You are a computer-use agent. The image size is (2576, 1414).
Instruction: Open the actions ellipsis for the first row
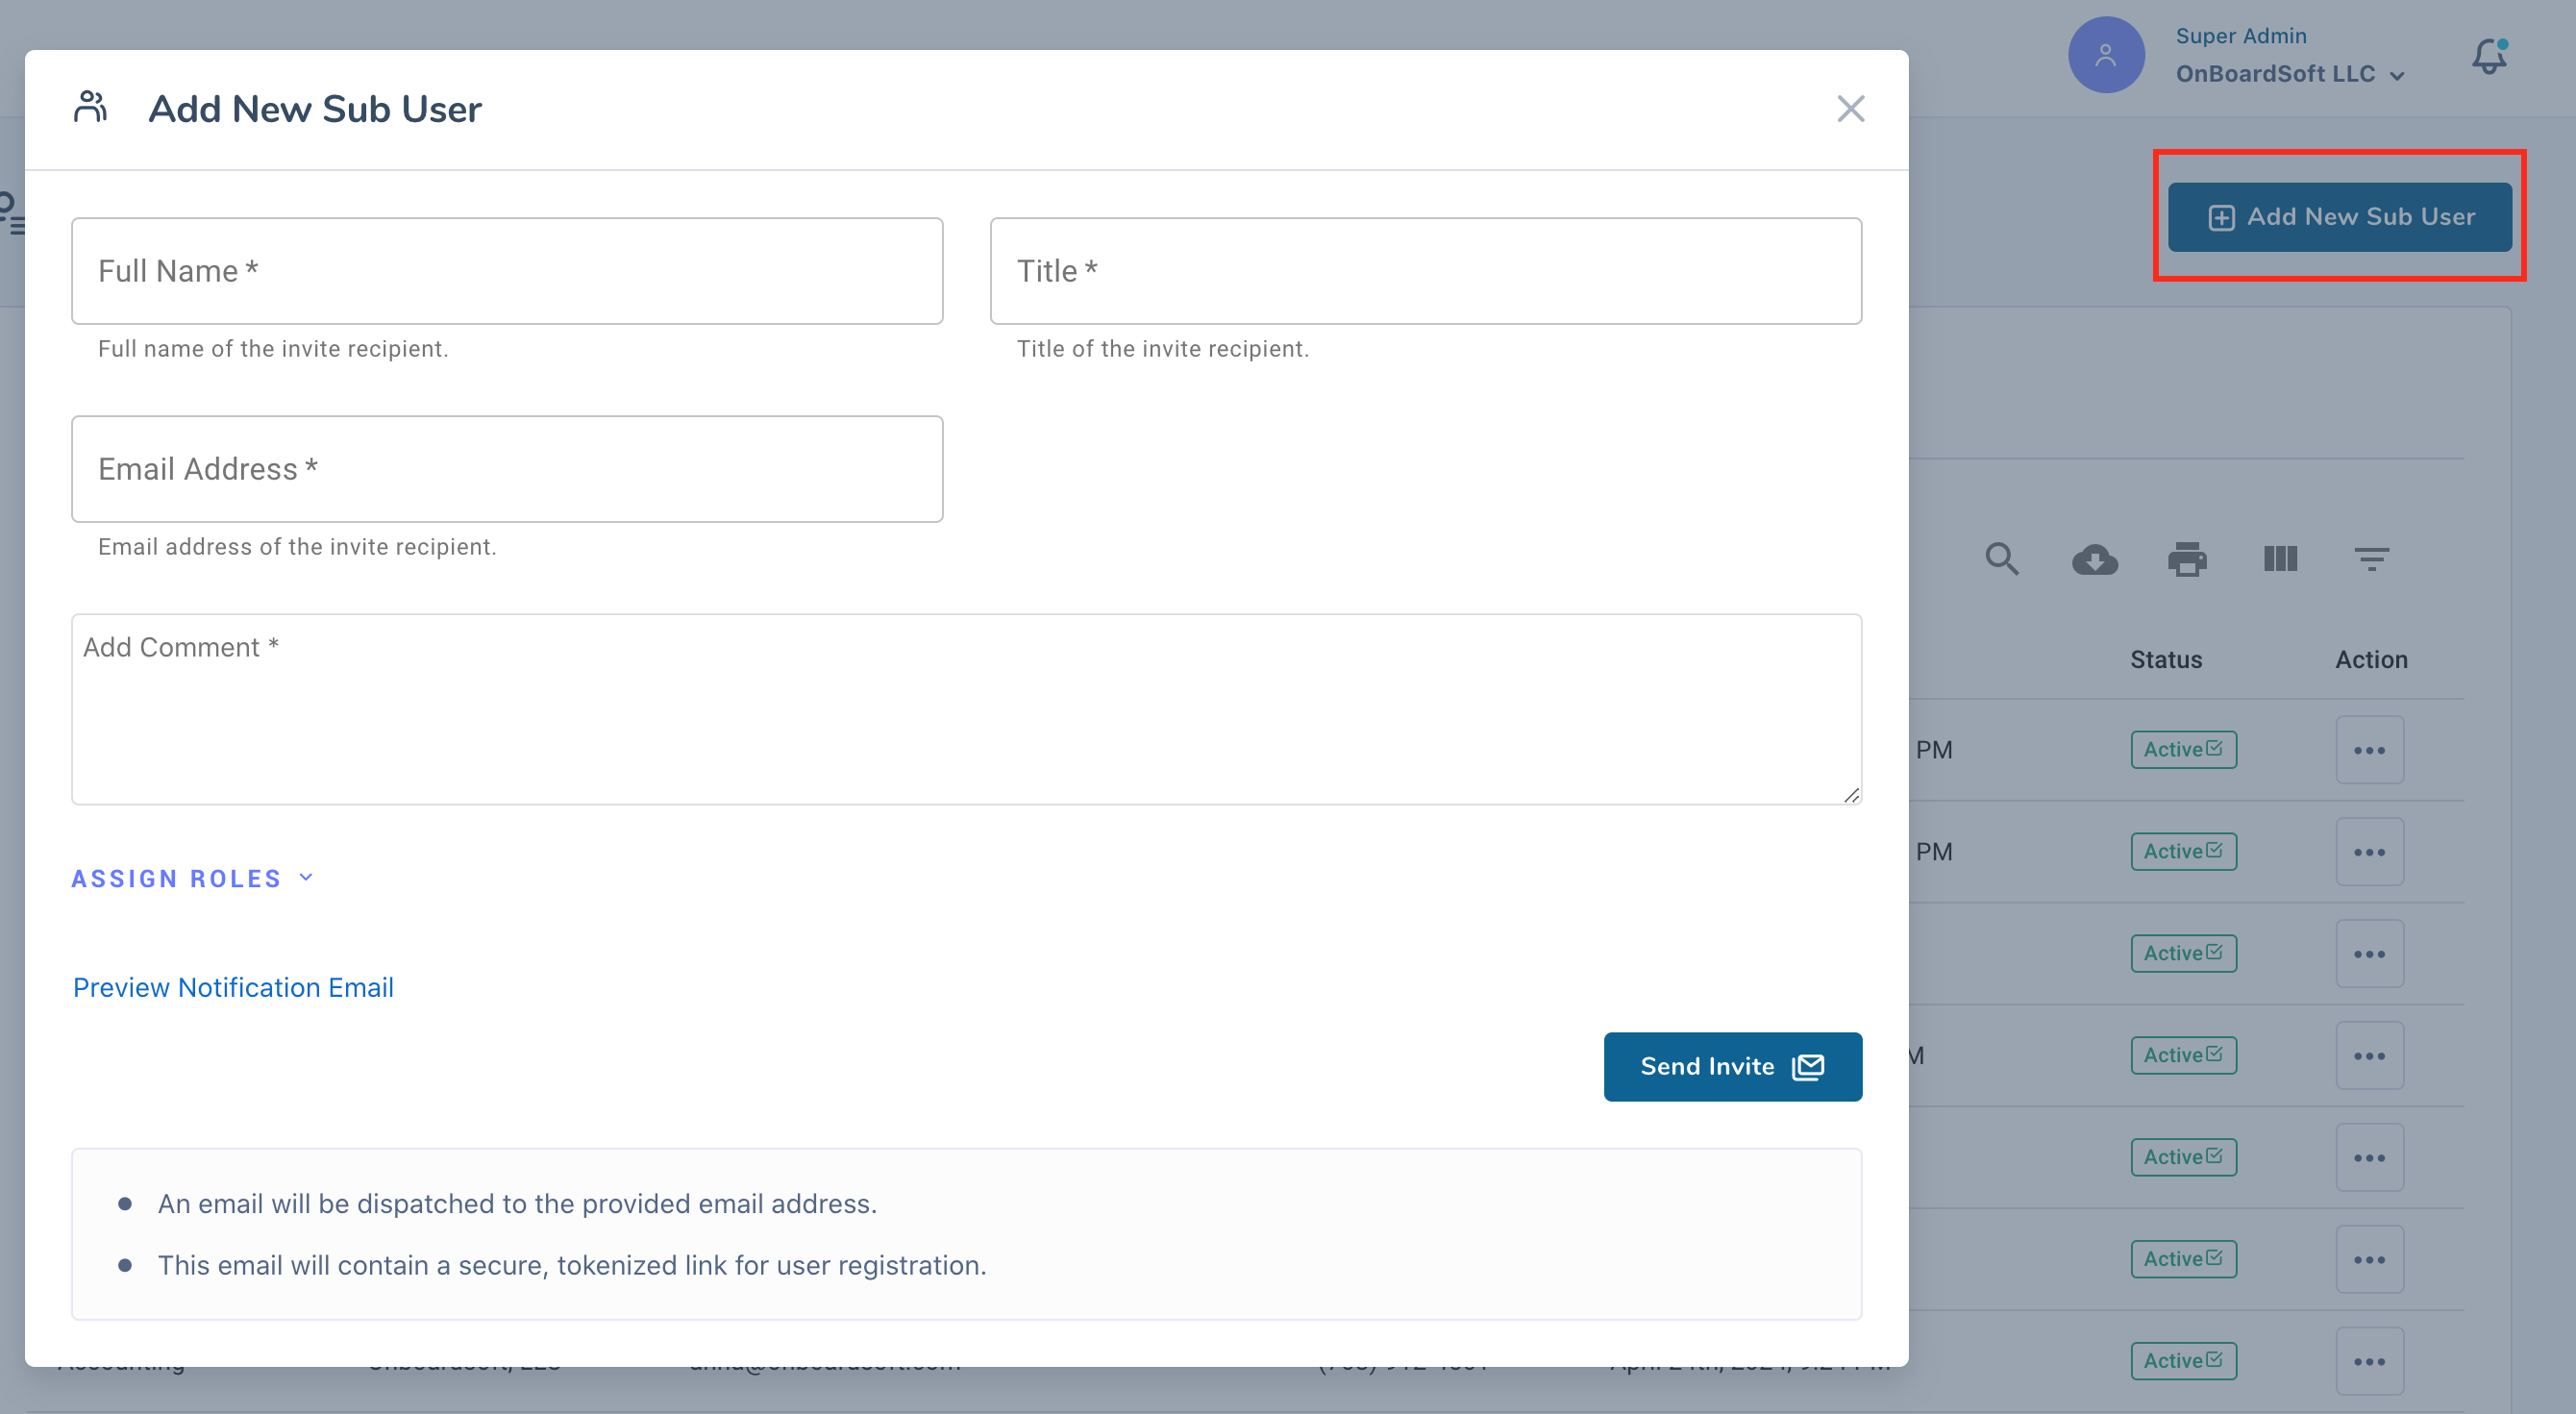click(2370, 749)
